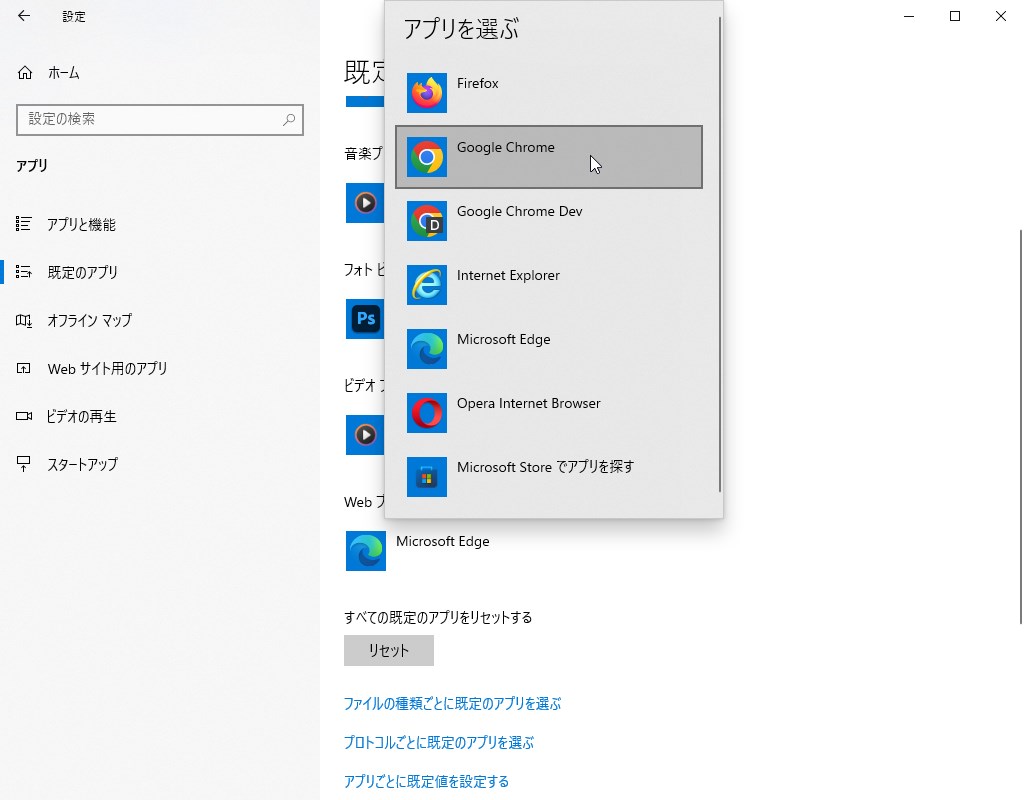The image size is (1024, 800).
Task: Pick the Google Chrome Dev icon
Action: 426,221
